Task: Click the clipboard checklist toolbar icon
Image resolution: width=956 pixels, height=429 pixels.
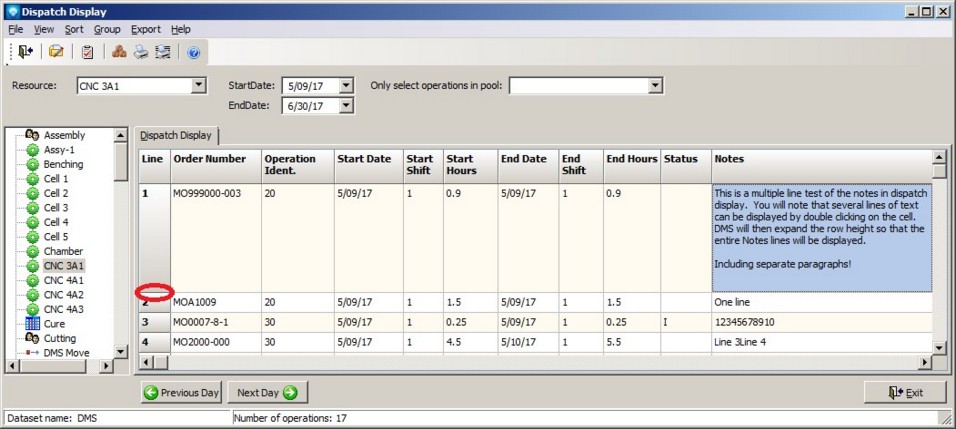Action: [x=88, y=52]
